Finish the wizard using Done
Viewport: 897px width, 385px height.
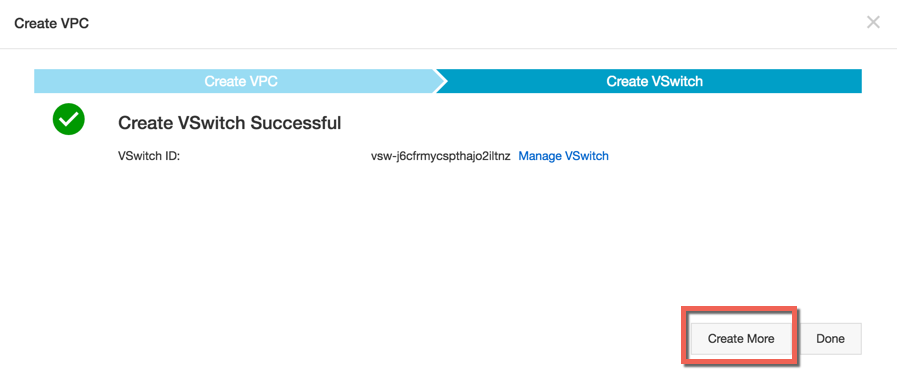[830, 339]
